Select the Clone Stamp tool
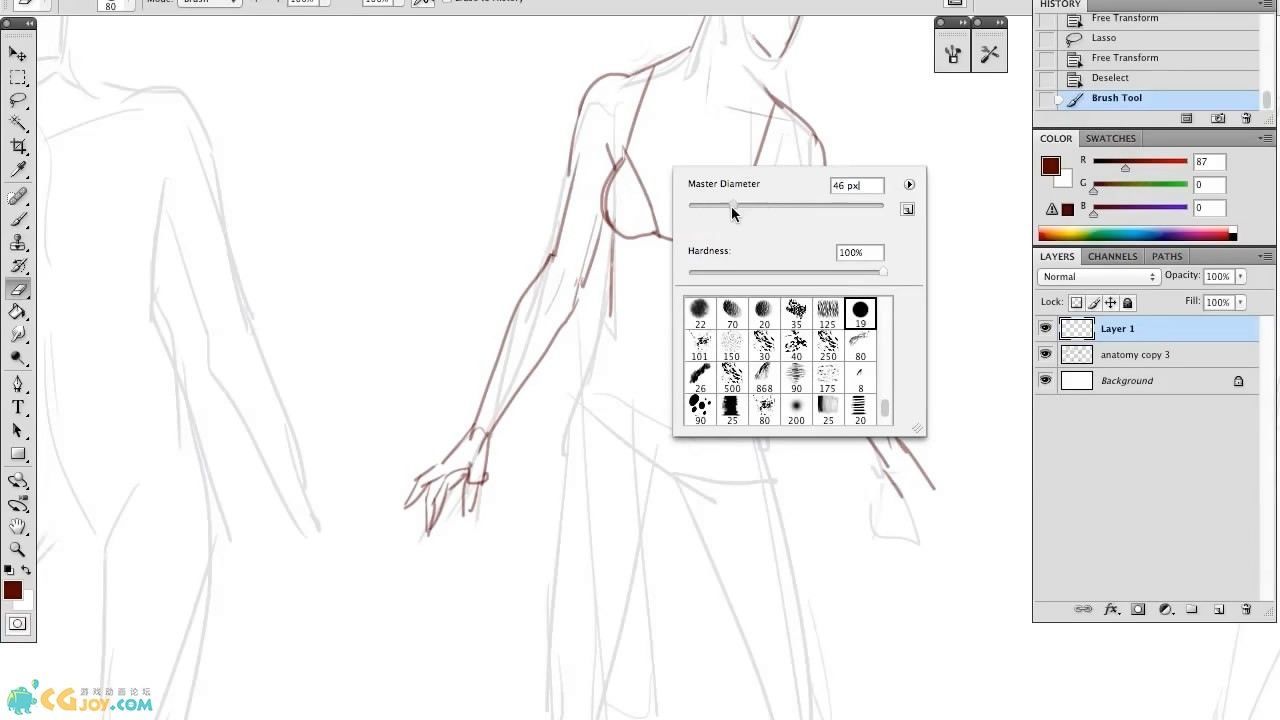The height and width of the screenshot is (720, 1280). (x=18, y=243)
